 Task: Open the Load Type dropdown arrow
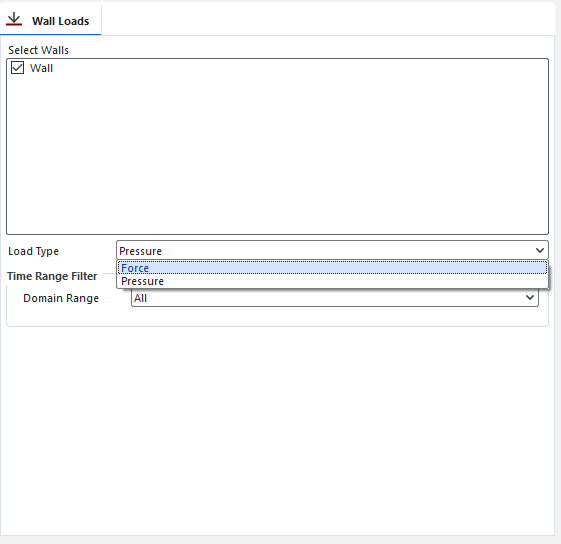[x=540, y=250]
